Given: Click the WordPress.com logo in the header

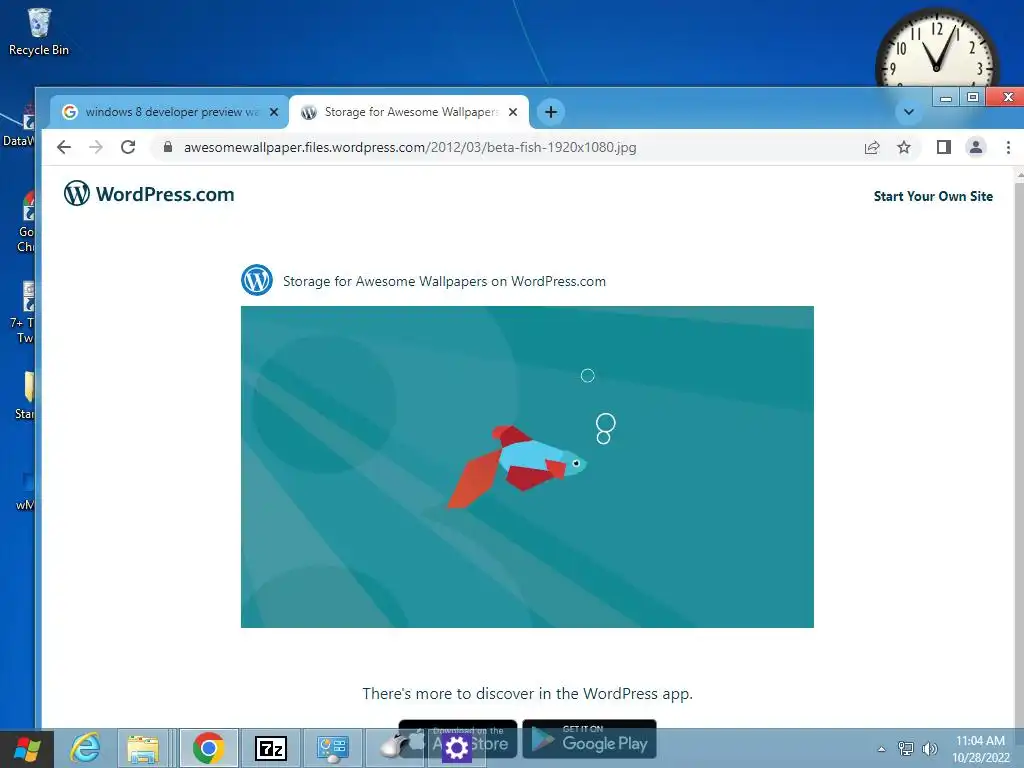Looking at the screenshot, I should coord(149,194).
